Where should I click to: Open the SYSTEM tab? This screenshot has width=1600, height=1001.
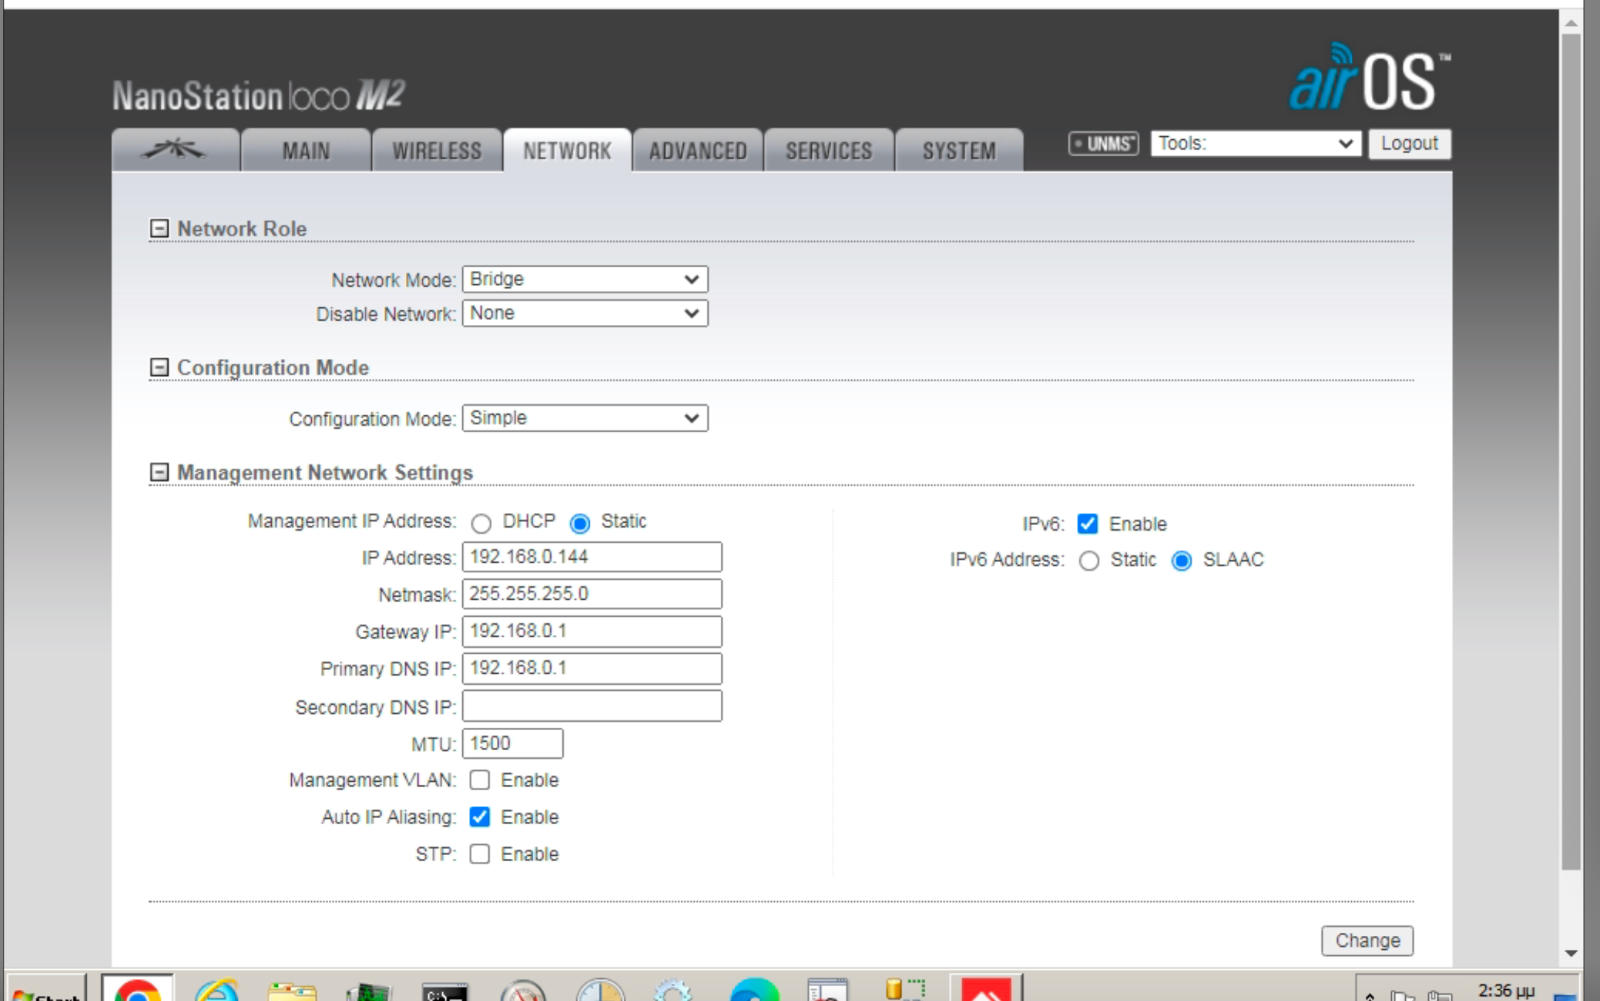(959, 150)
